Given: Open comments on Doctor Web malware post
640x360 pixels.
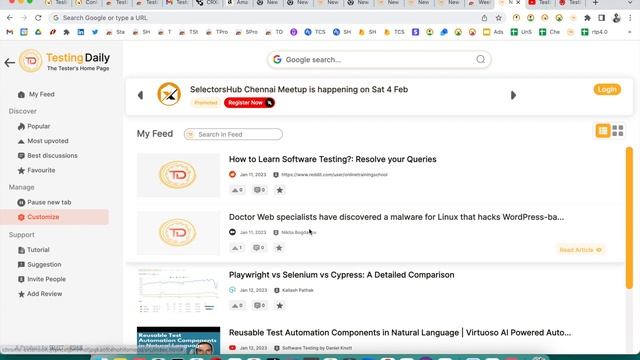Looking at the screenshot, I should coord(259,248).
